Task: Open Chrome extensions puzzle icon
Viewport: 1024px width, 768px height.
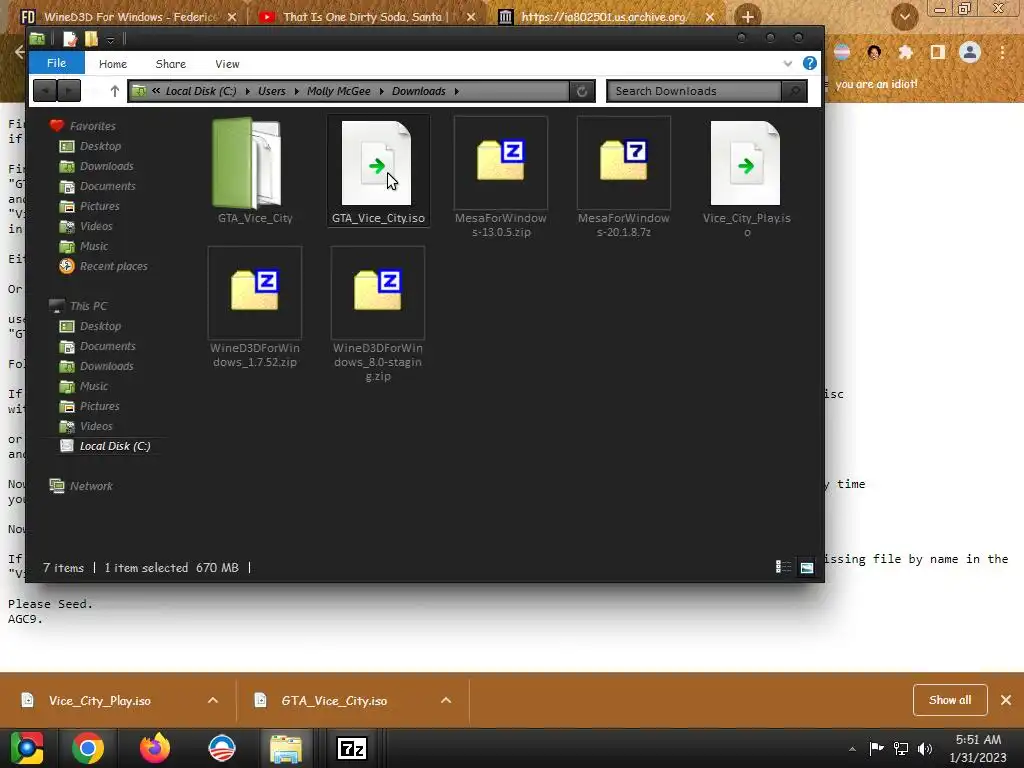Action: coord(905,52)
